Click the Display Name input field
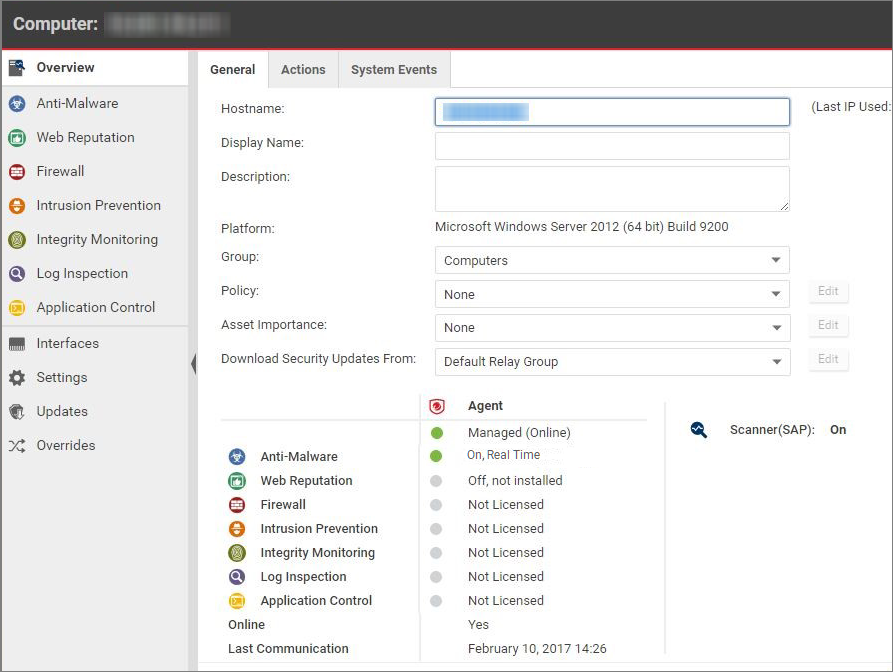The image size is (893, 672). (612, 146)
